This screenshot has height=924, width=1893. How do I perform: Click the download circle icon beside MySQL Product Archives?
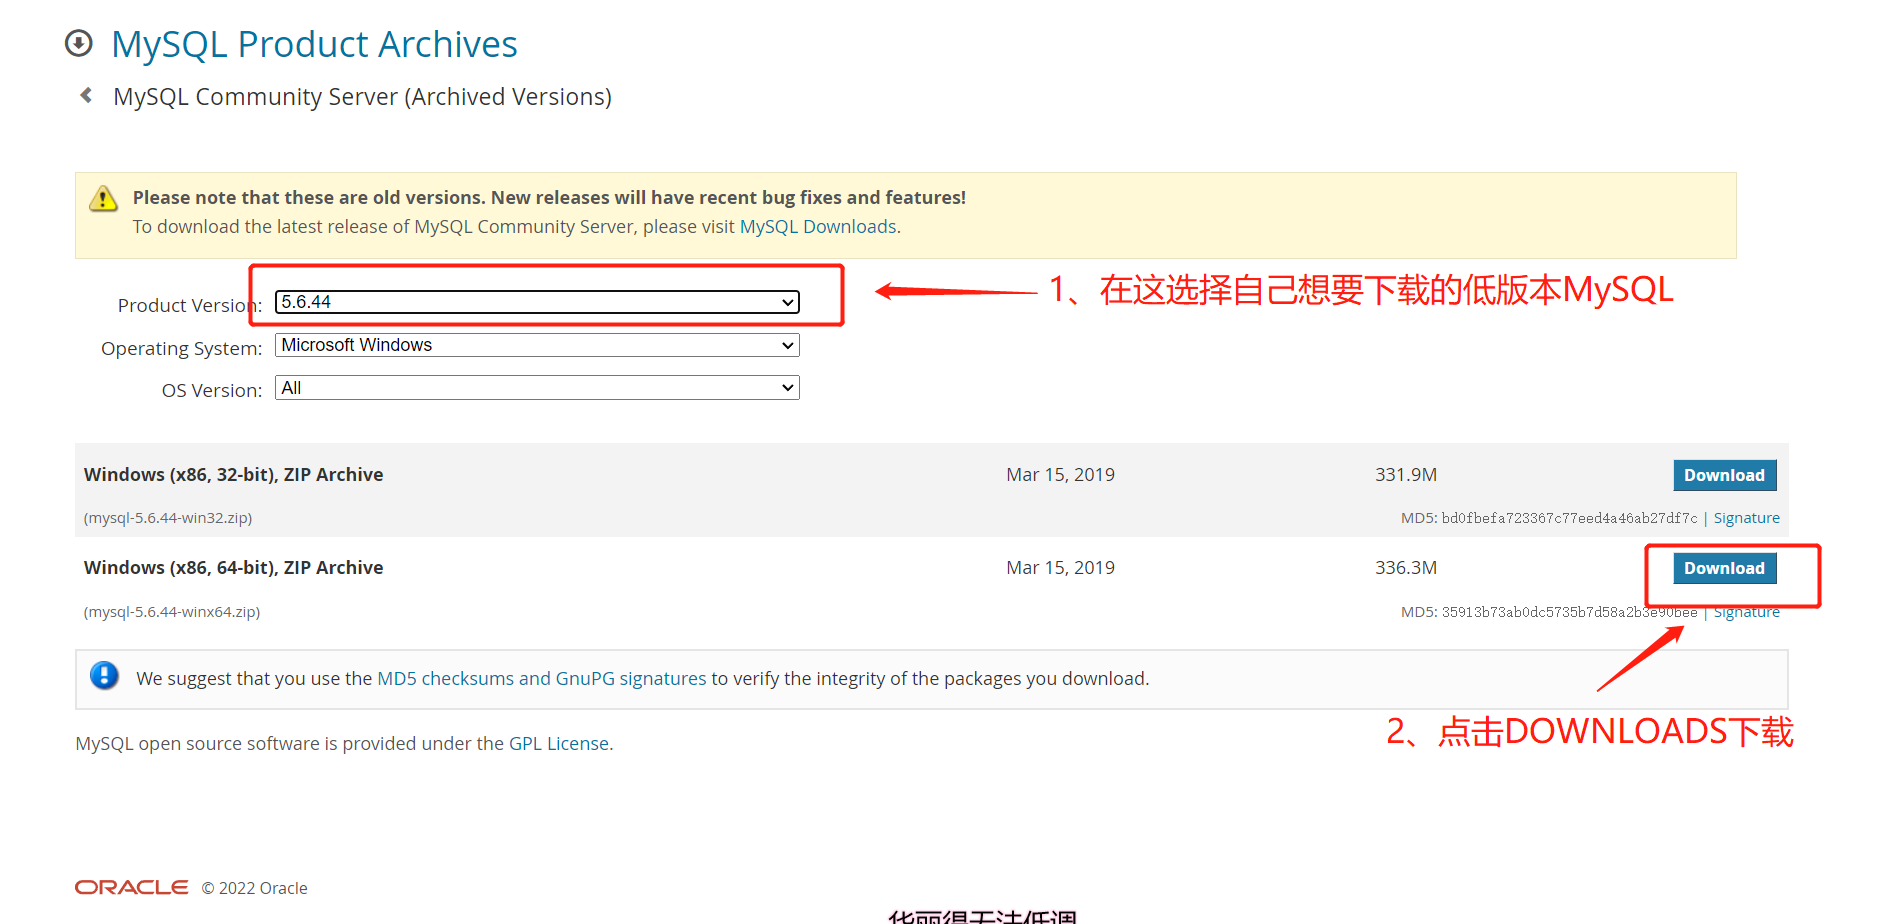tap(79, 43)
